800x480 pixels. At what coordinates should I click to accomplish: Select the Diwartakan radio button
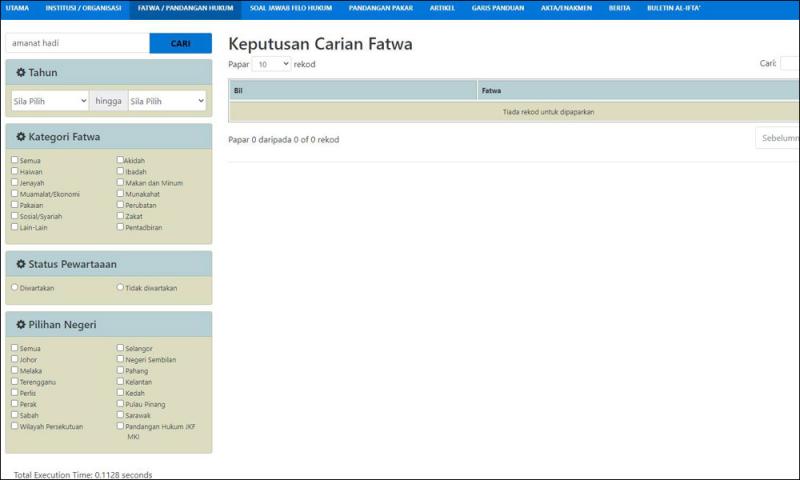click(14, 288)
